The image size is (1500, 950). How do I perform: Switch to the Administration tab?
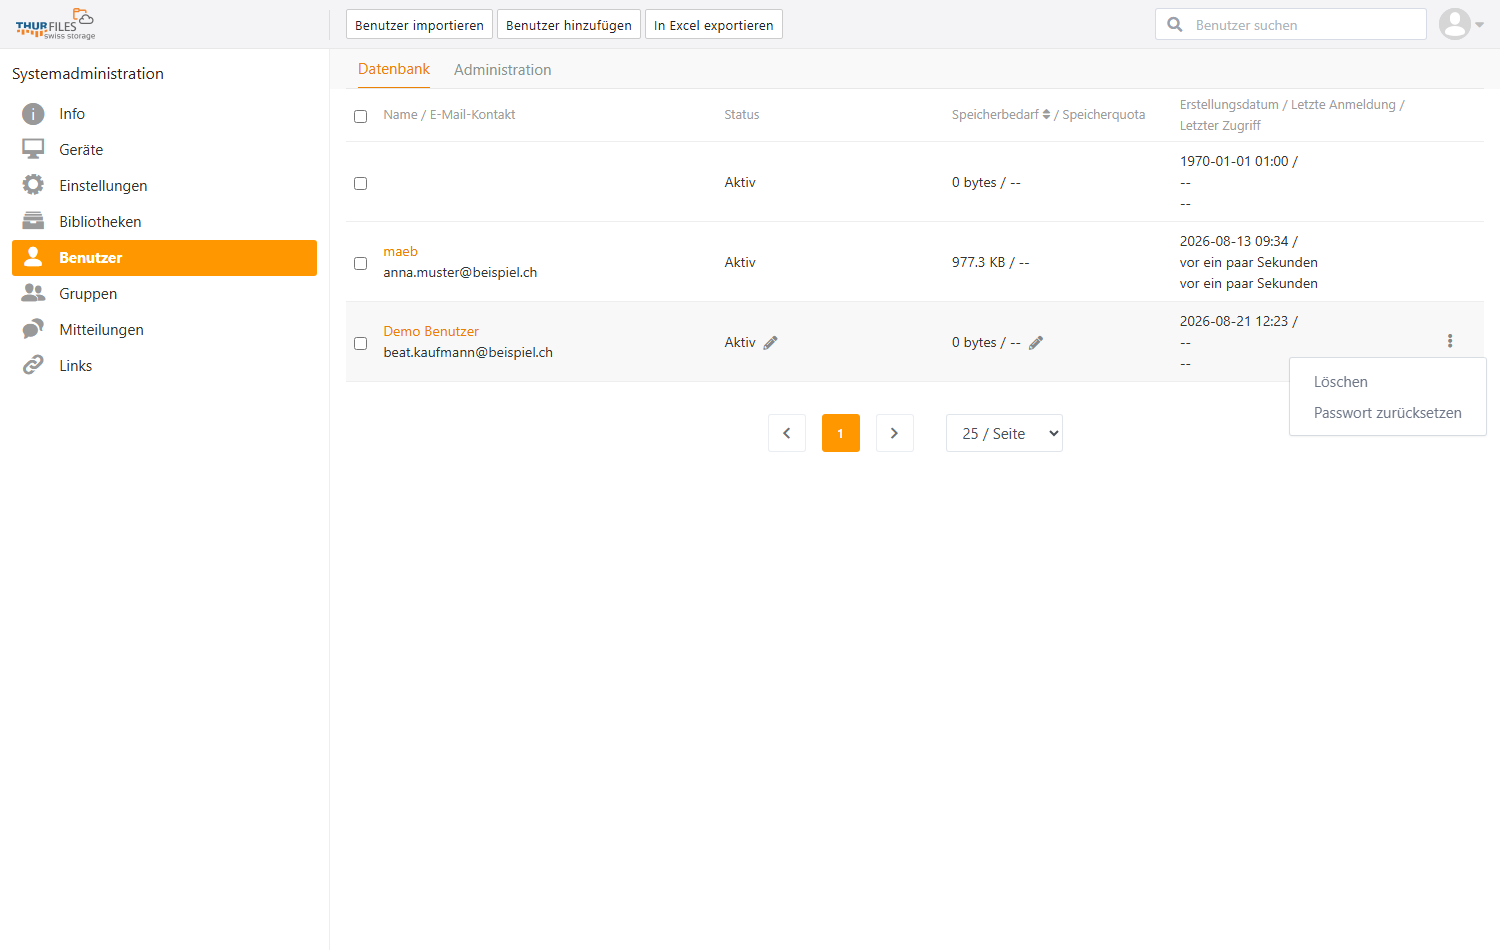pos(503,70)
